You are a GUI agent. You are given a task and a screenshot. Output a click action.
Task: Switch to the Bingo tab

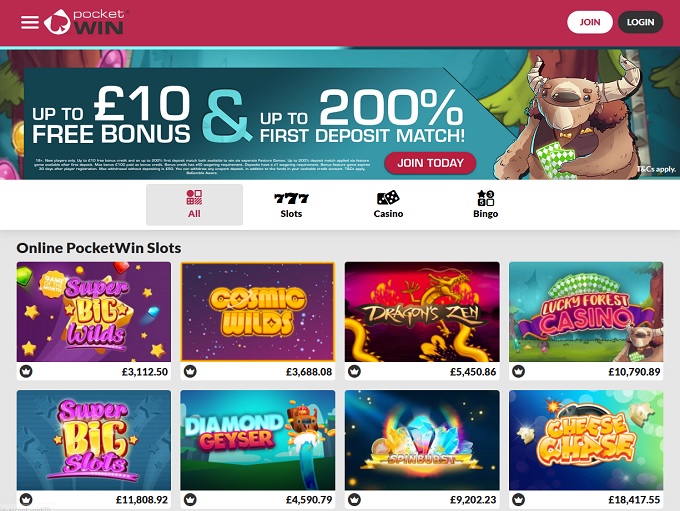tap(485, 205)
